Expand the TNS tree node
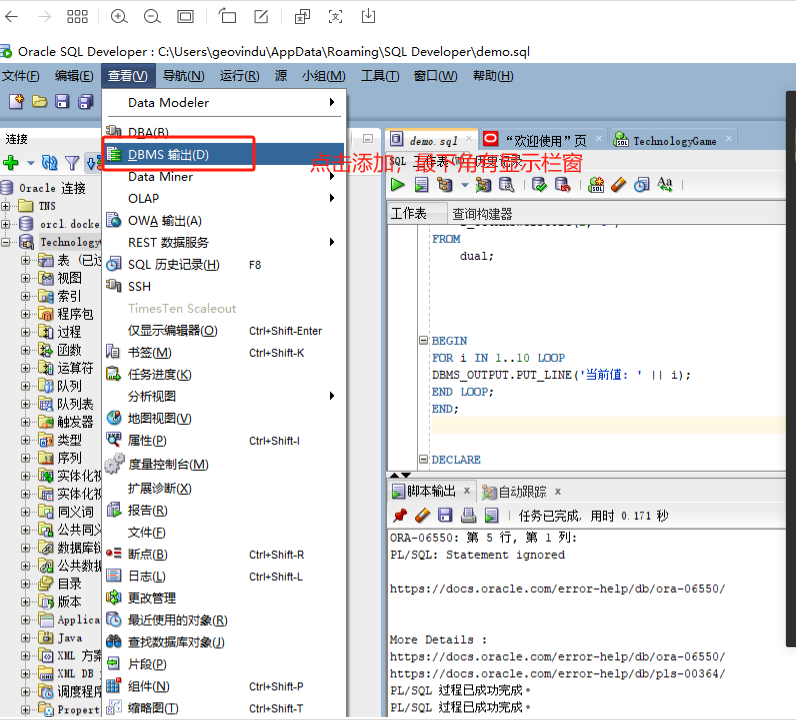 point(6,206)
